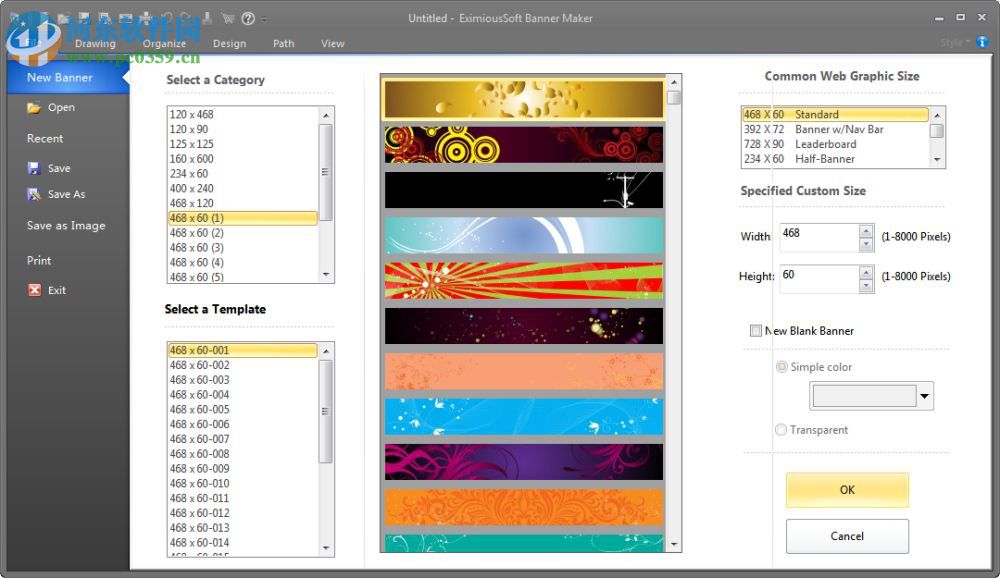Select the Transparent radio button
Viewport: 1000px width, 578px height.
780,430
